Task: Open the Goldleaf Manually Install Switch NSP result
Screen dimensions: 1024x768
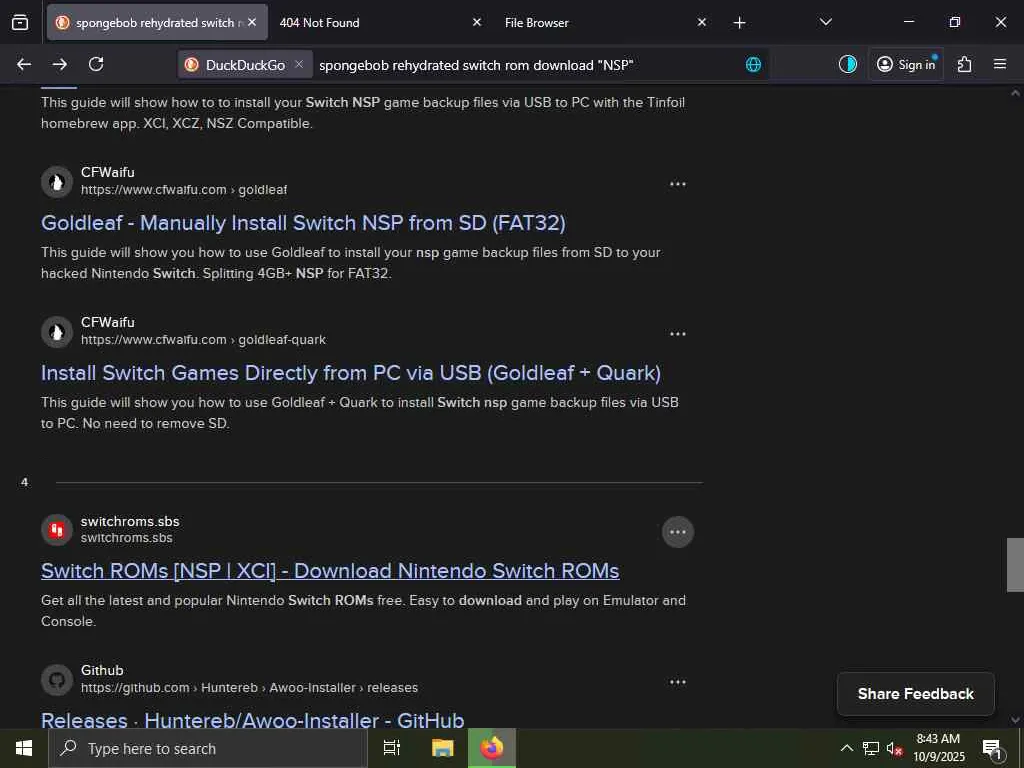Action: [303, 223]
